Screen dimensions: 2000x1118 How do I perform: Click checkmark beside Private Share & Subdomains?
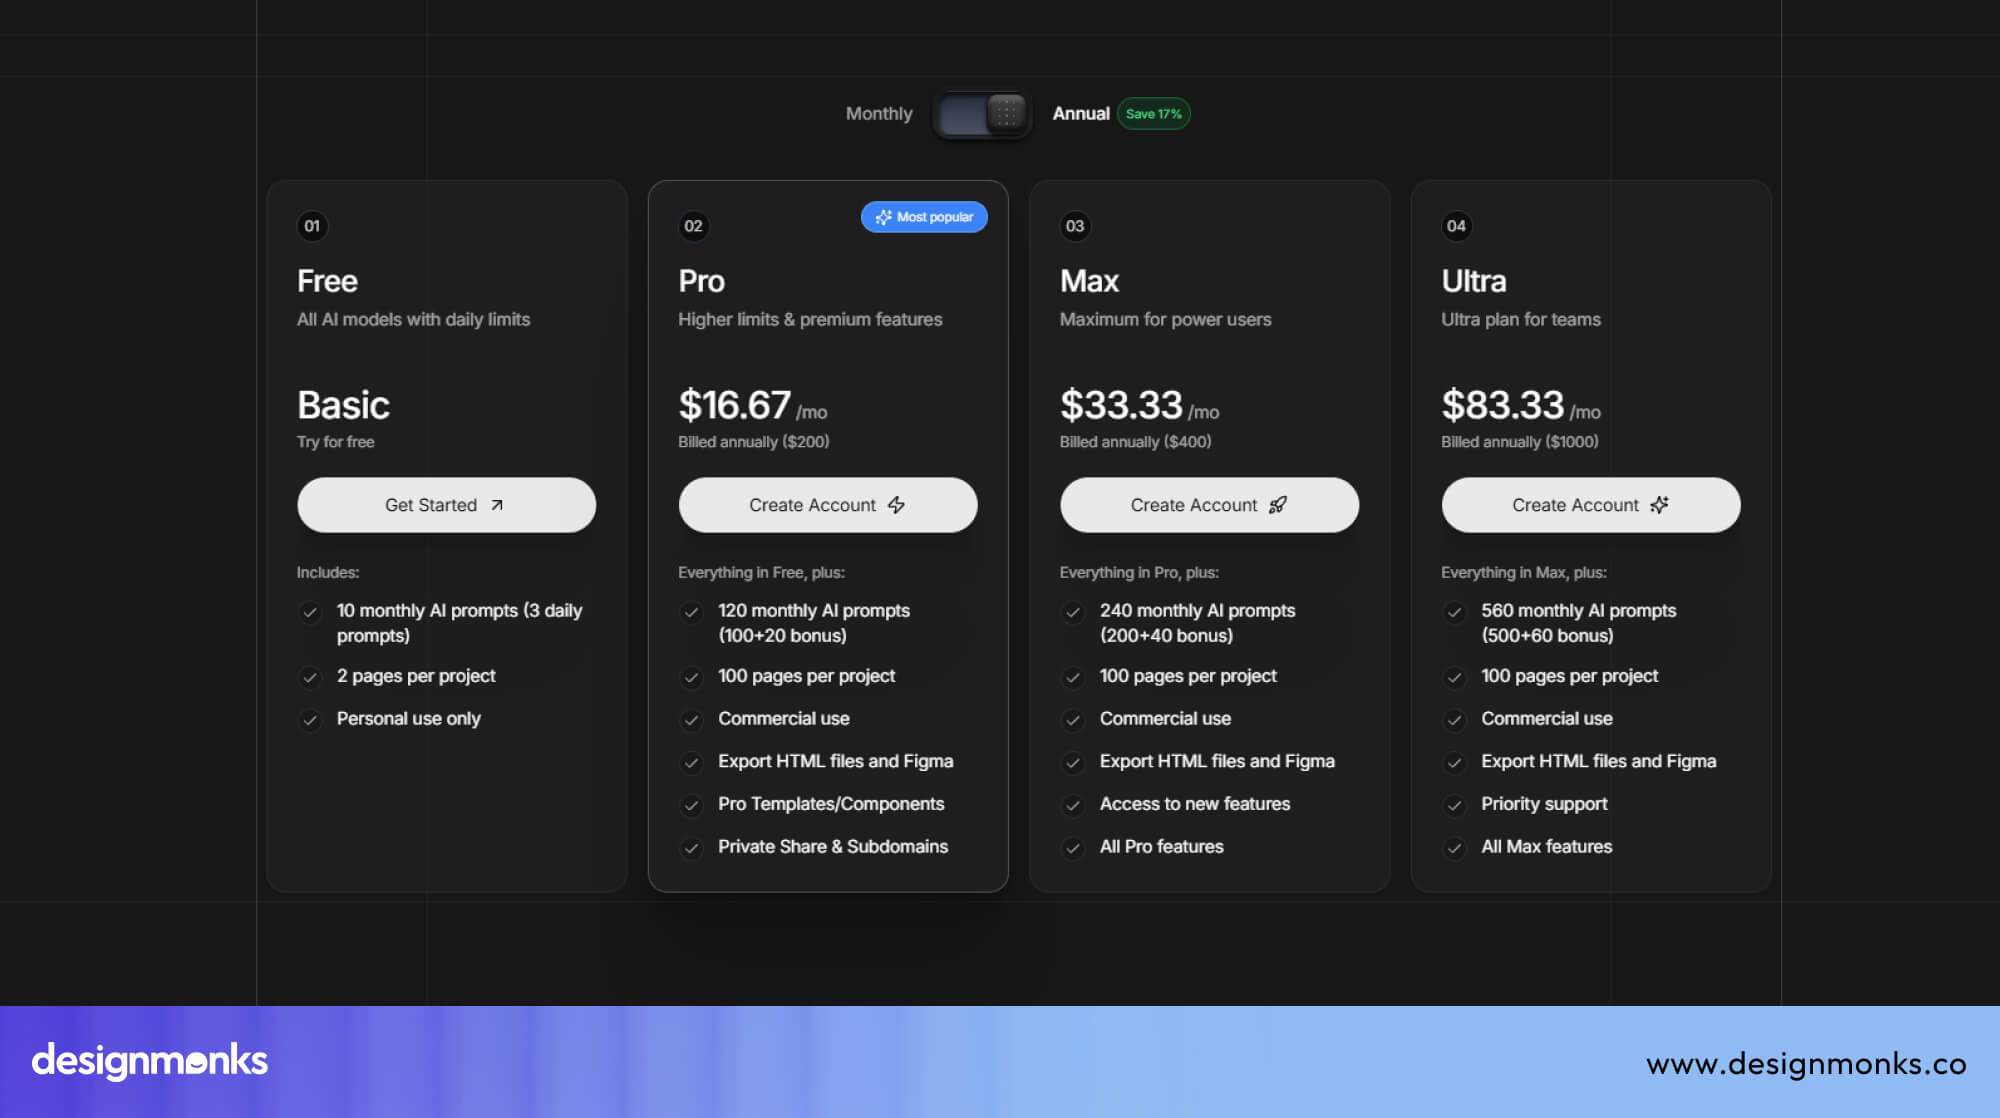pos(691,848)
